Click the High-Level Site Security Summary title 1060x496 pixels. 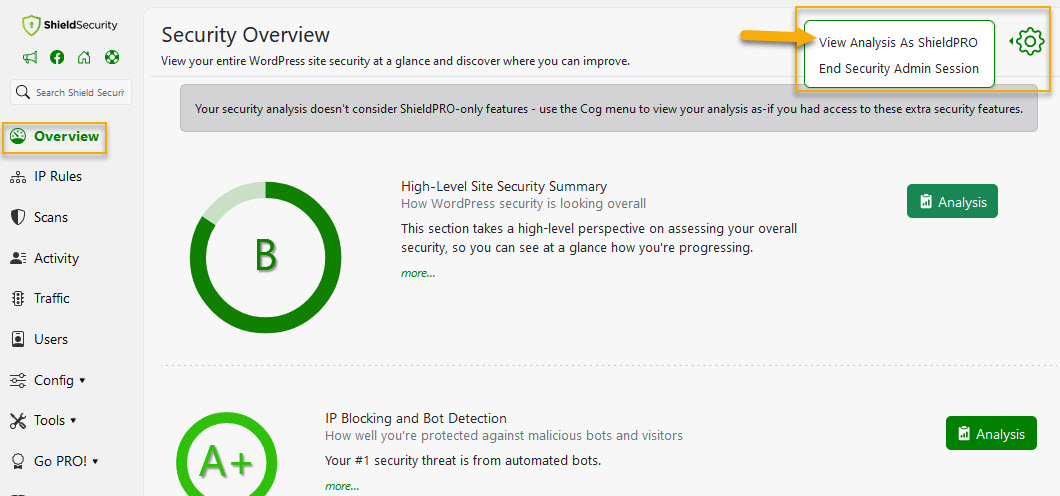point(504,186)
